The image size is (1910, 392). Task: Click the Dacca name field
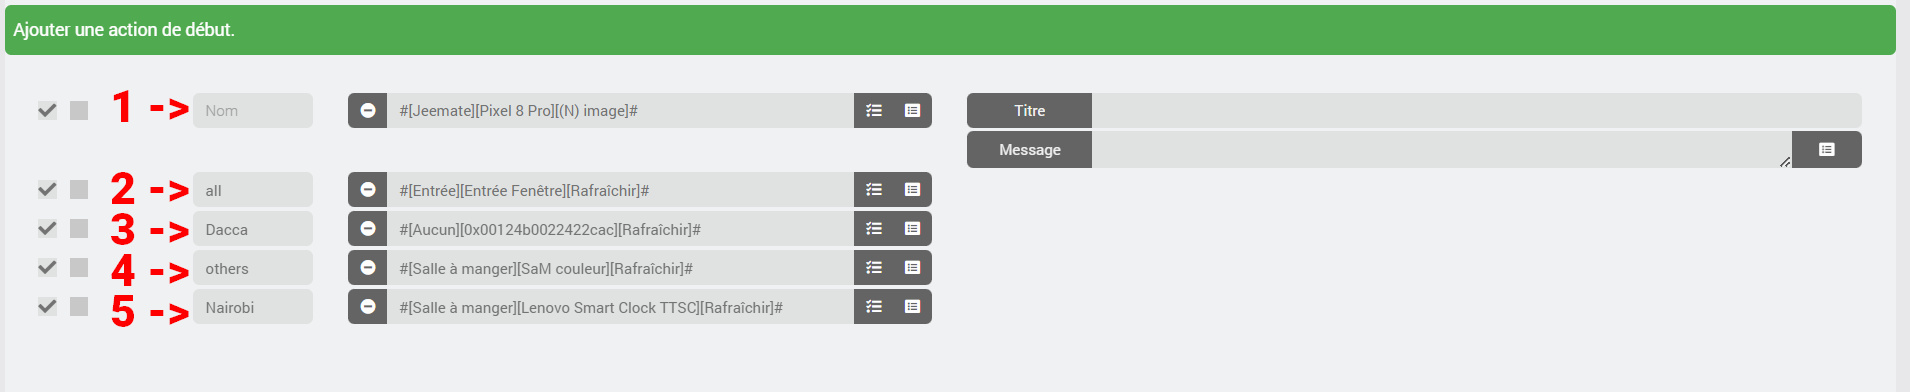click(x=253, y=229)
